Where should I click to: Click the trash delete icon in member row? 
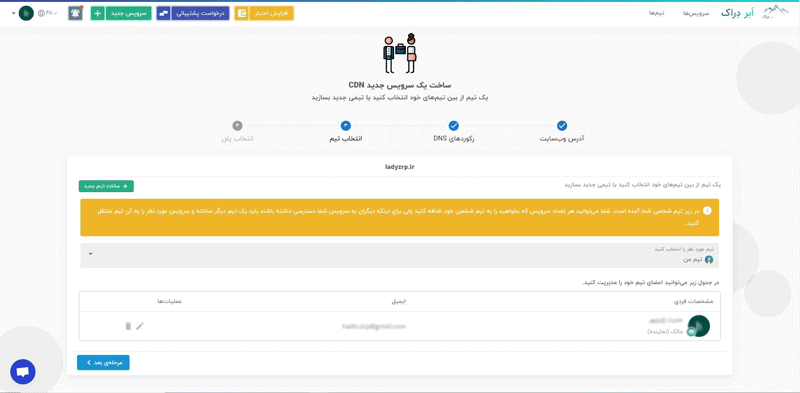point(128,326)
